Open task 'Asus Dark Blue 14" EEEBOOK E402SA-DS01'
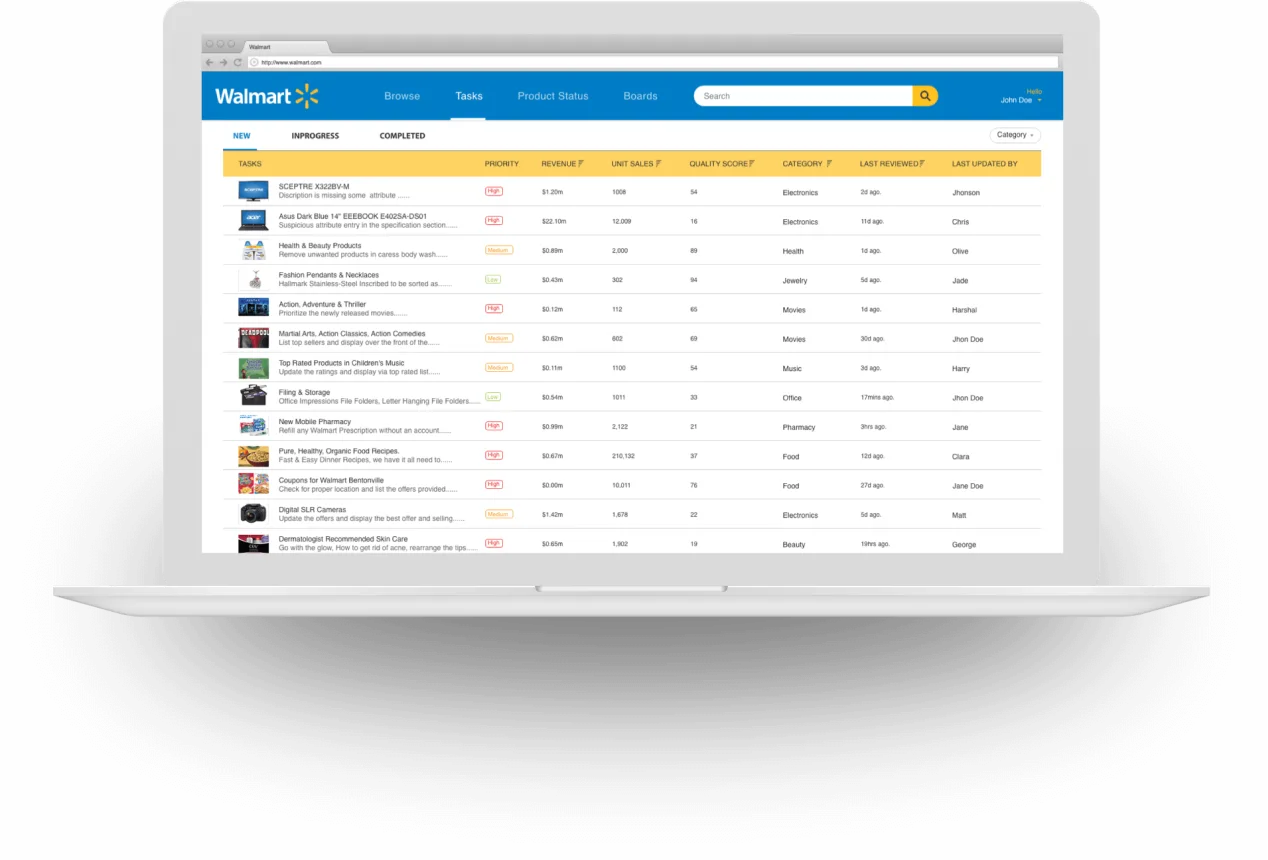Screen dimensions: 1268x860 353,216
